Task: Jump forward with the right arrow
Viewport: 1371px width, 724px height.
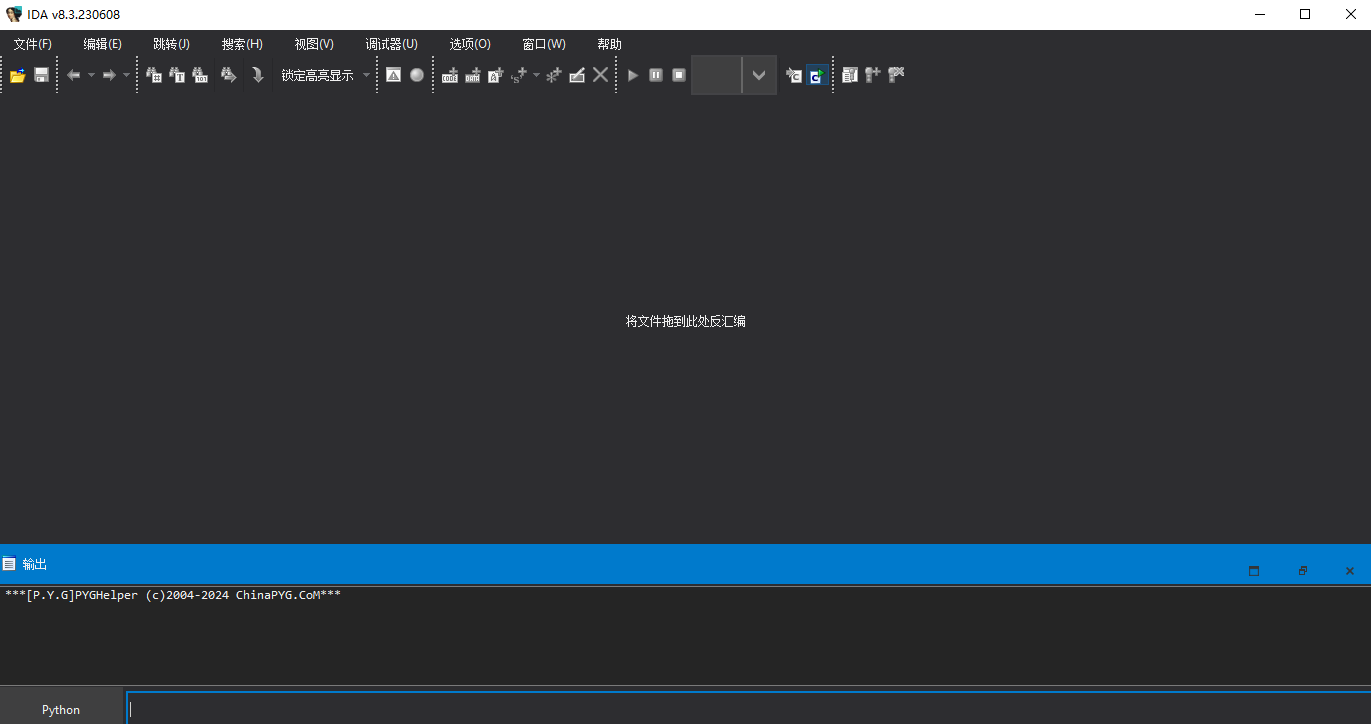Action: coord(109,75)
